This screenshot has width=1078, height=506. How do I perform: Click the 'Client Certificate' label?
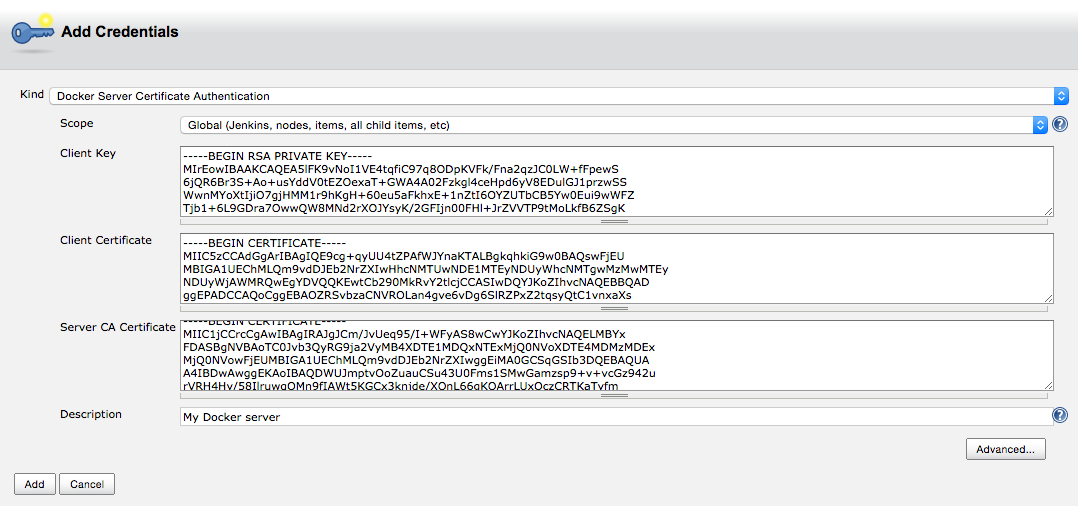coord(106,240)
